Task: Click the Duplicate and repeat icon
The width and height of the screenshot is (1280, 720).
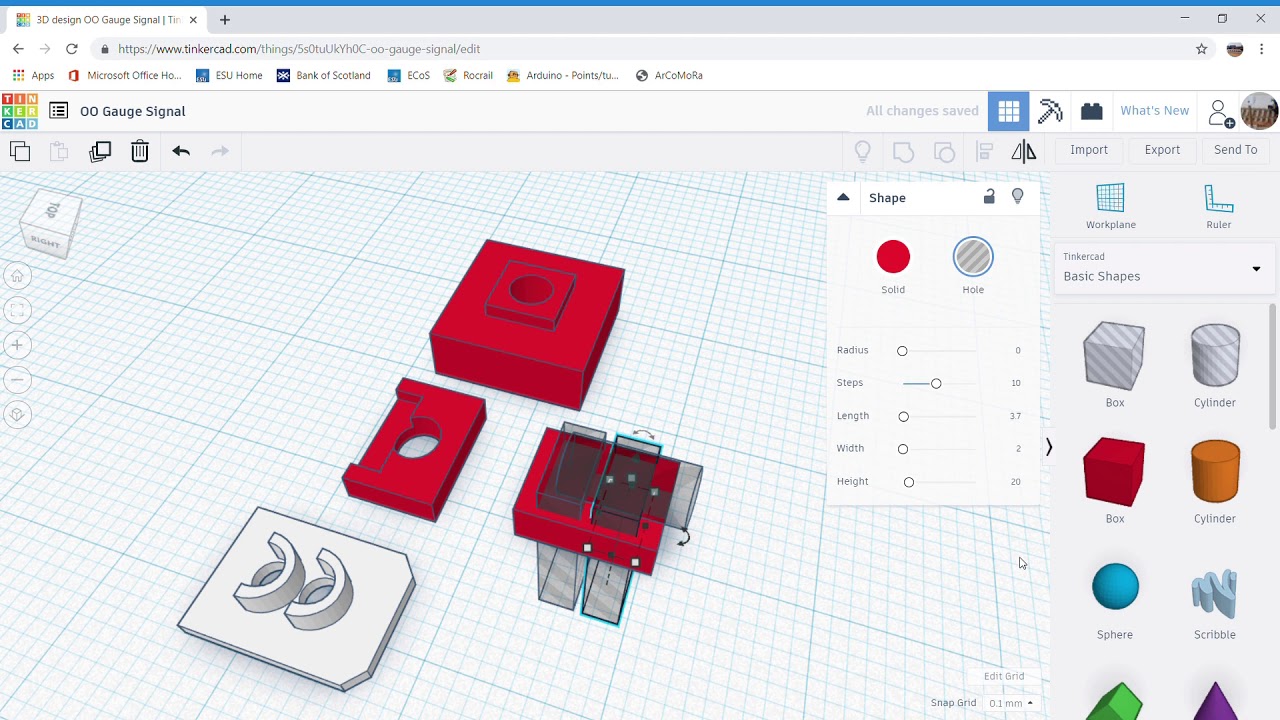Action: click(x=100, y=151)
